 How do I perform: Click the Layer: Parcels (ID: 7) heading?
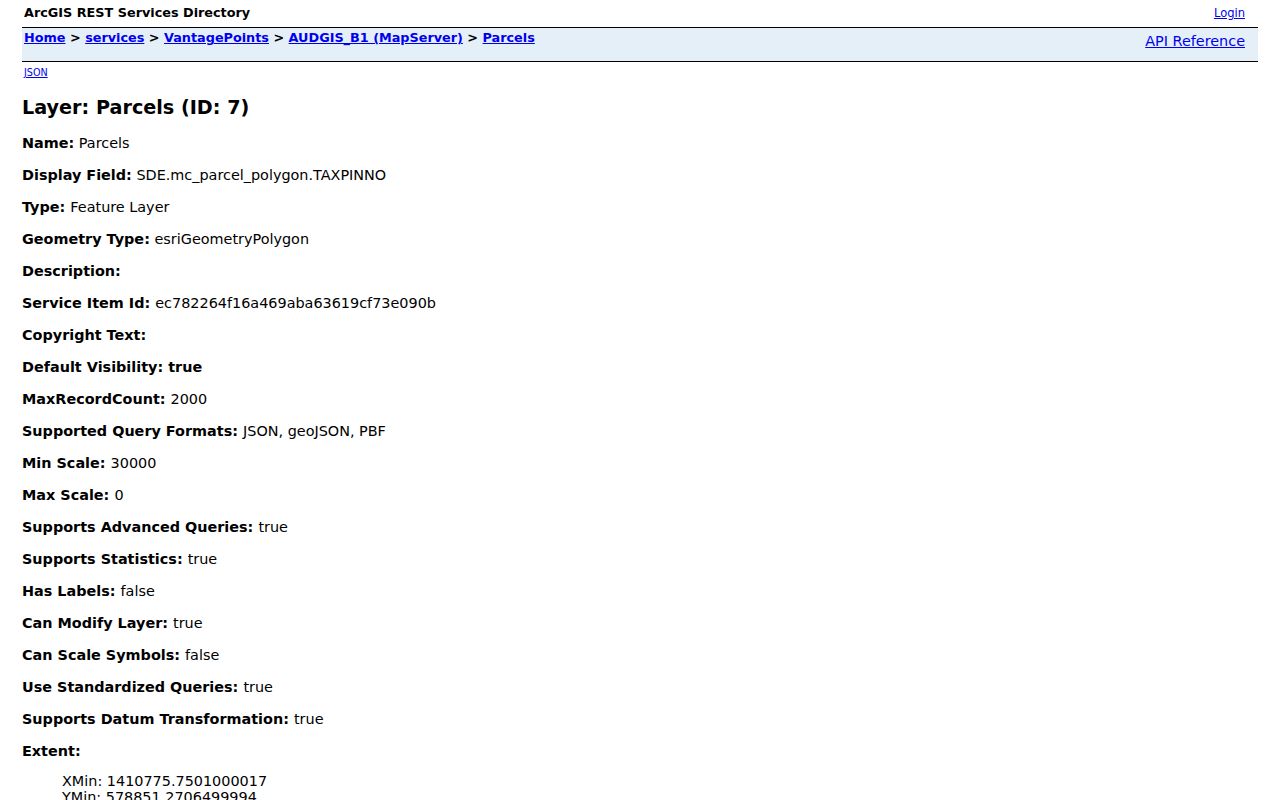pos(135,107)
